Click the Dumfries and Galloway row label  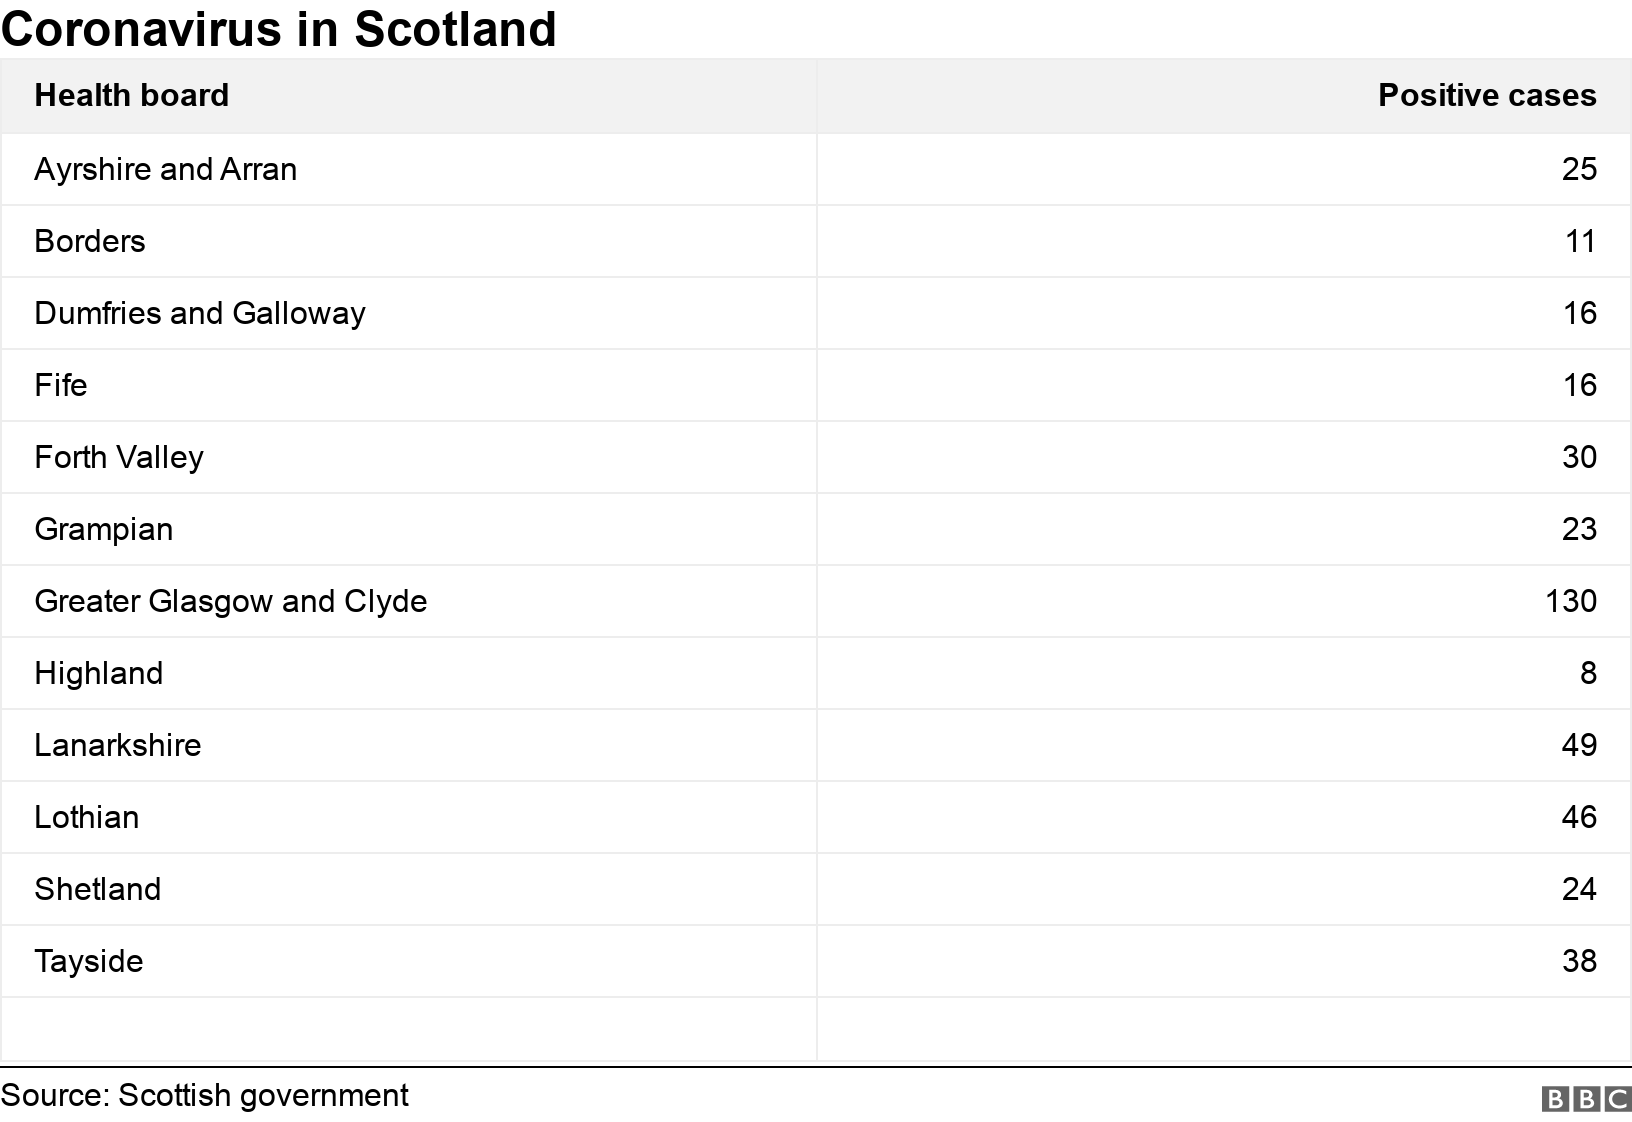pos(199,313)
